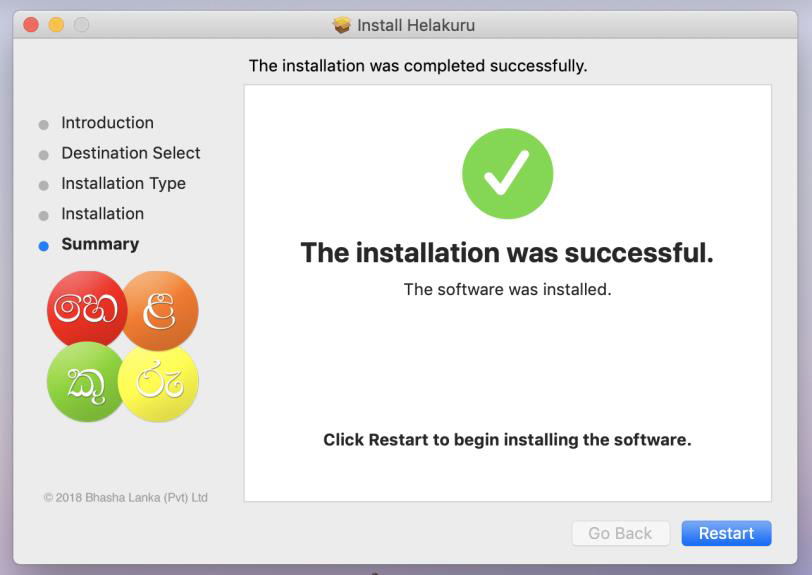Viewport: 812px width, 575px height.
Task: Click the blue bullet beside Summary
Action: [44, 246]
